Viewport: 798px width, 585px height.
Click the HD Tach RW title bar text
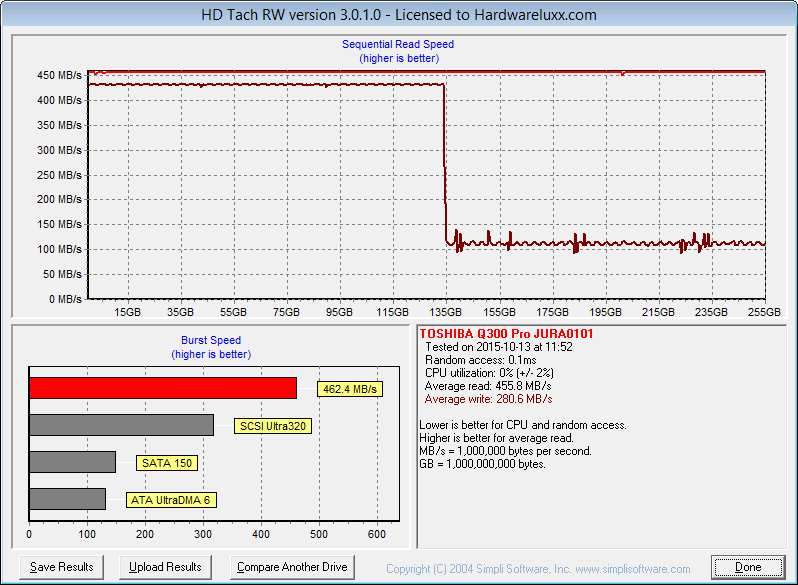(399, 15)
